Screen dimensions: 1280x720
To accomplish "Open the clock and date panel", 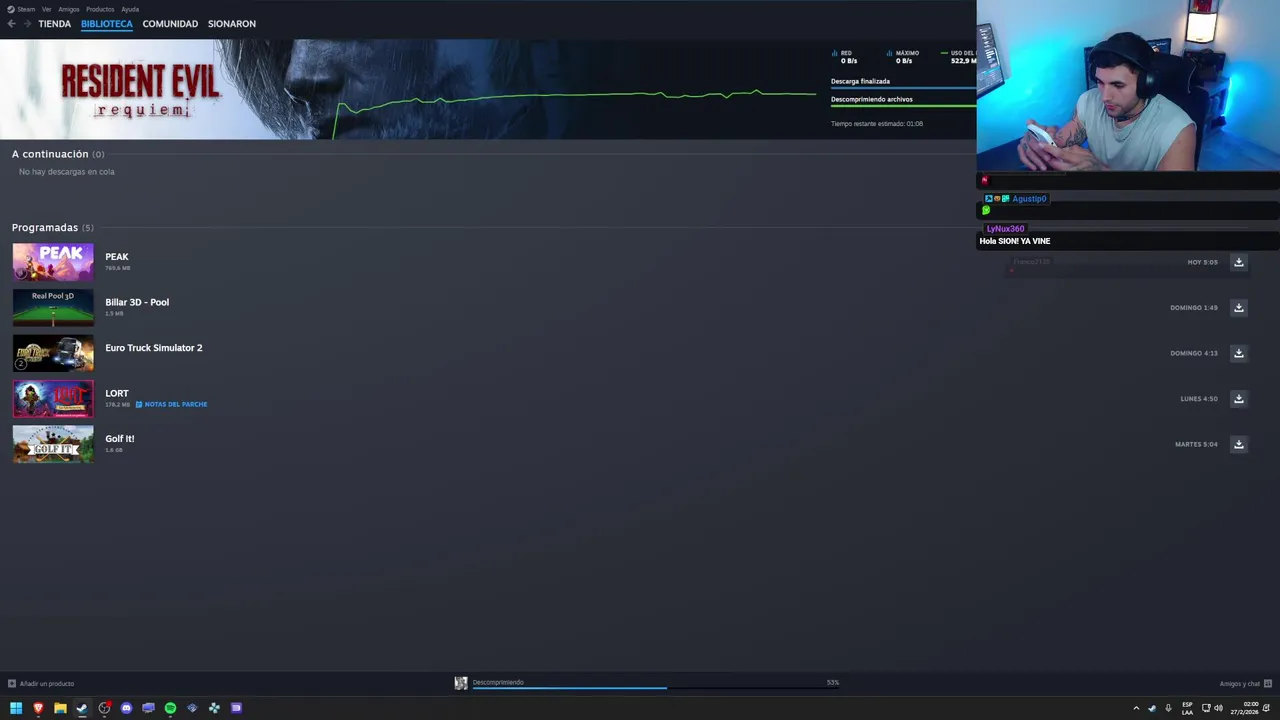I will coord(1244,708).
